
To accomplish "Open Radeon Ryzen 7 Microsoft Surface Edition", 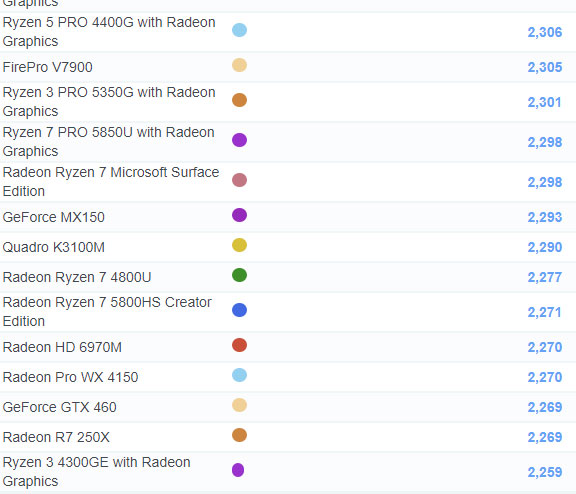I will tap(111, 182).
